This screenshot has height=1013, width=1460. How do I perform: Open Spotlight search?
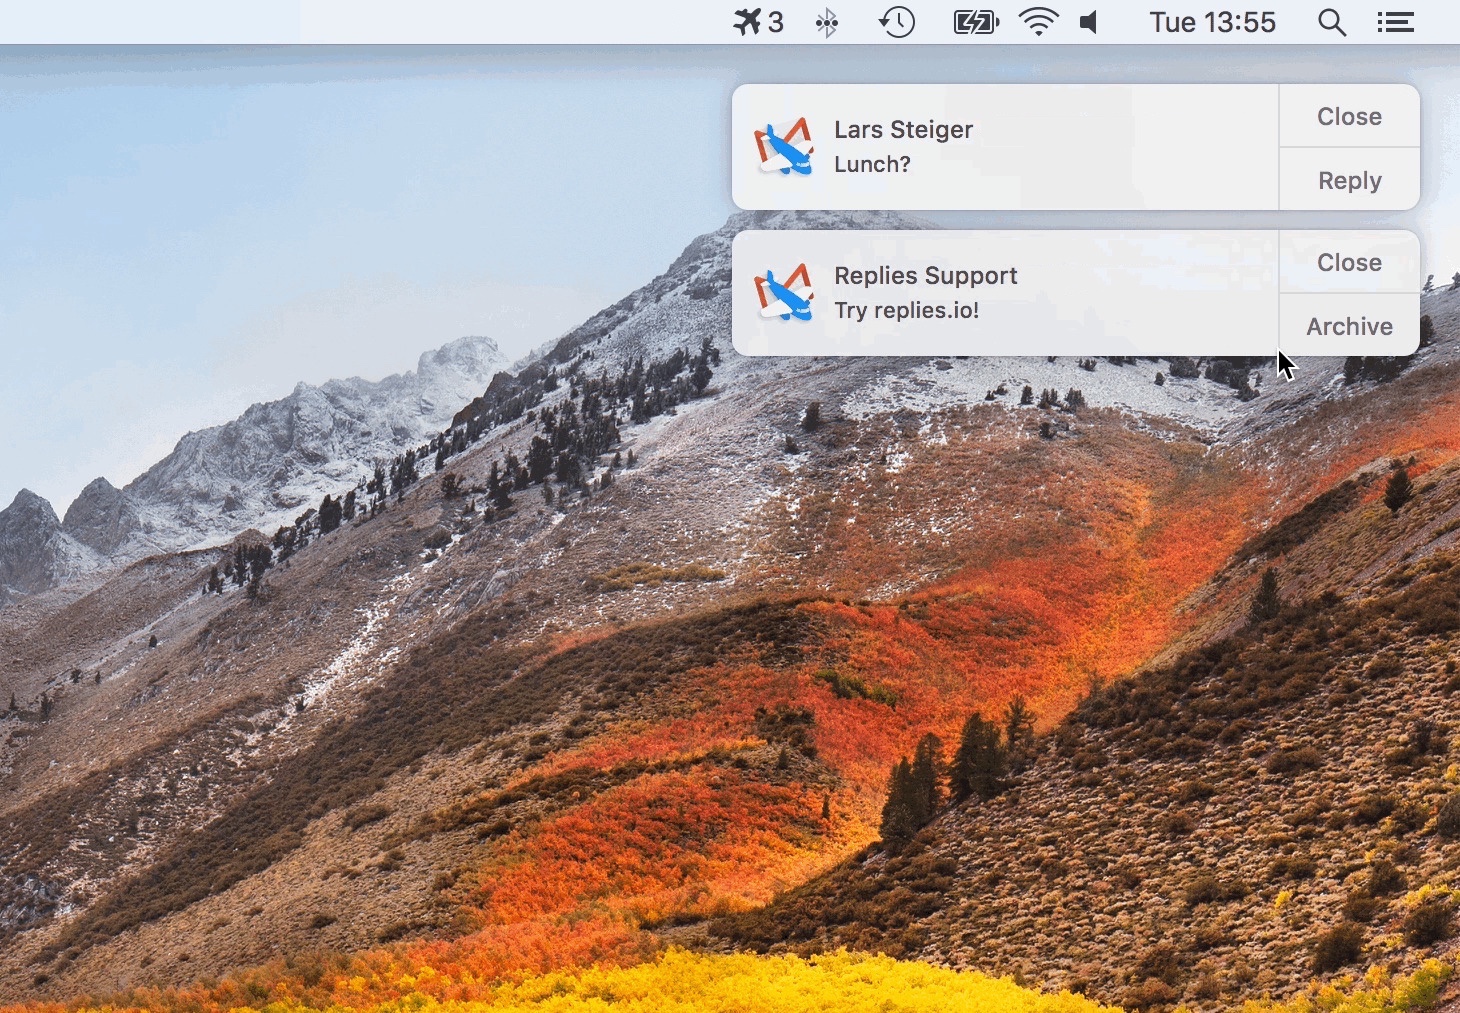(1331, 22)
